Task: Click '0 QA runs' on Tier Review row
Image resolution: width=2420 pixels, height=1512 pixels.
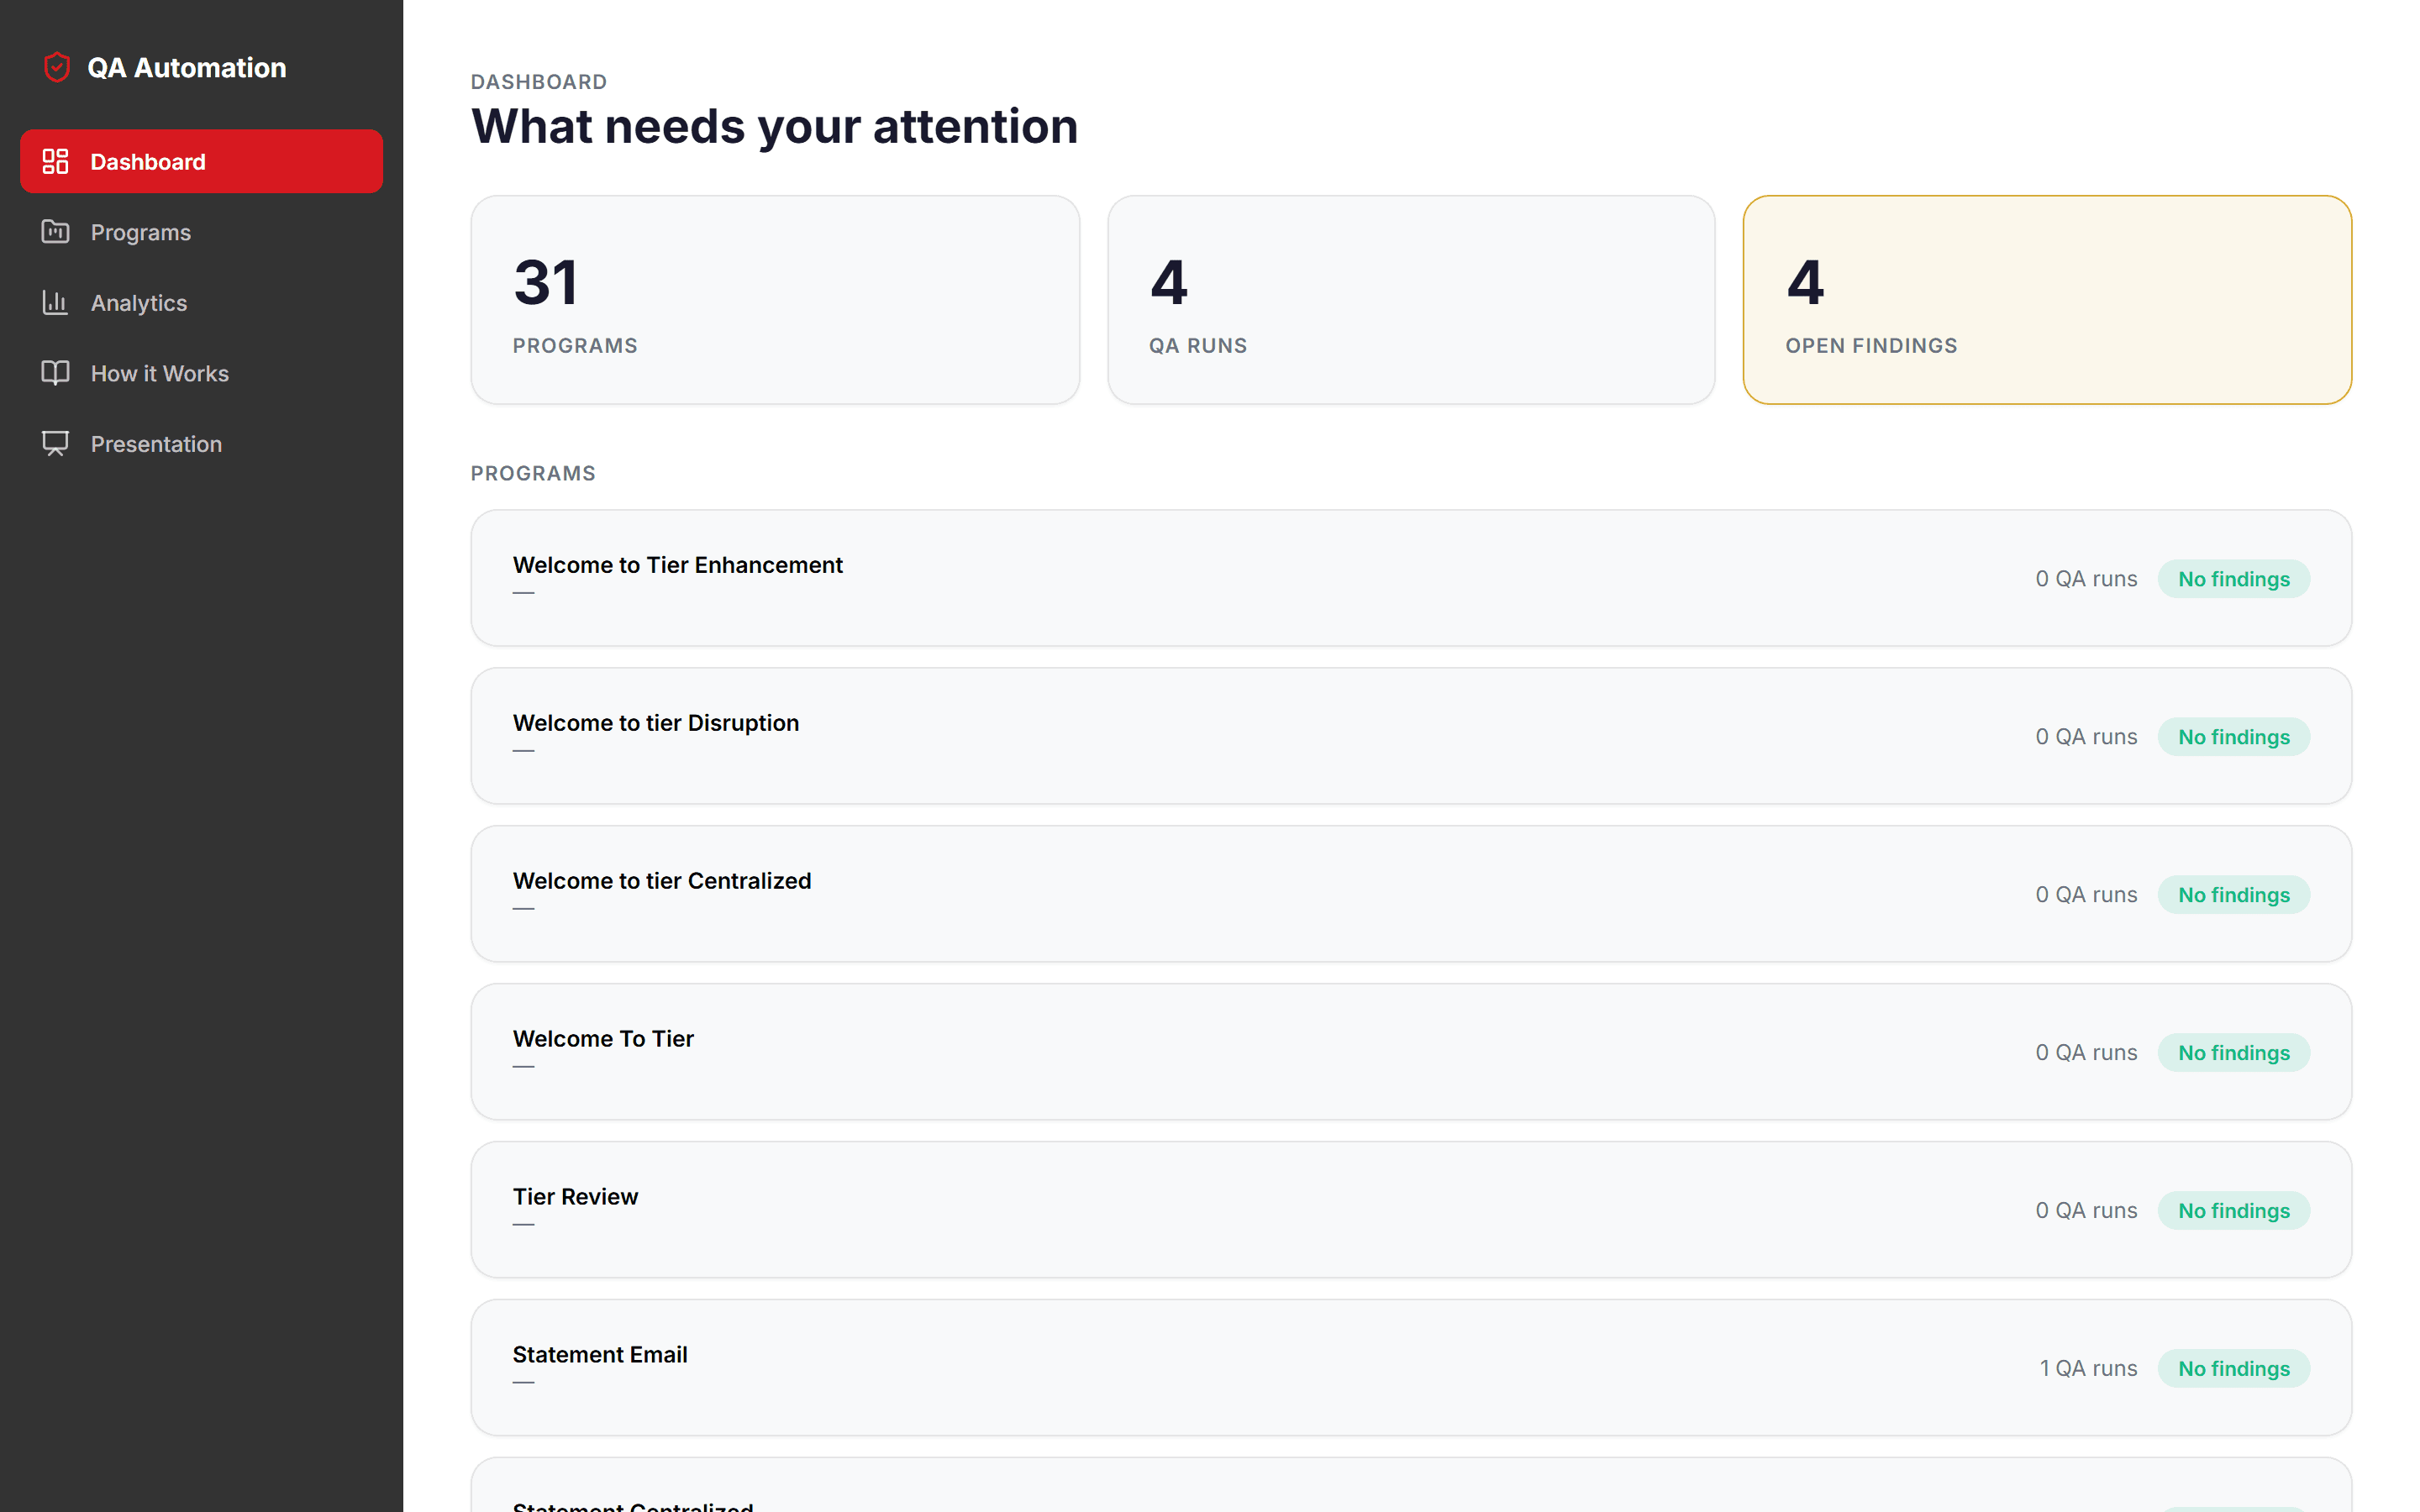Action: [x=2086, y=1210]
